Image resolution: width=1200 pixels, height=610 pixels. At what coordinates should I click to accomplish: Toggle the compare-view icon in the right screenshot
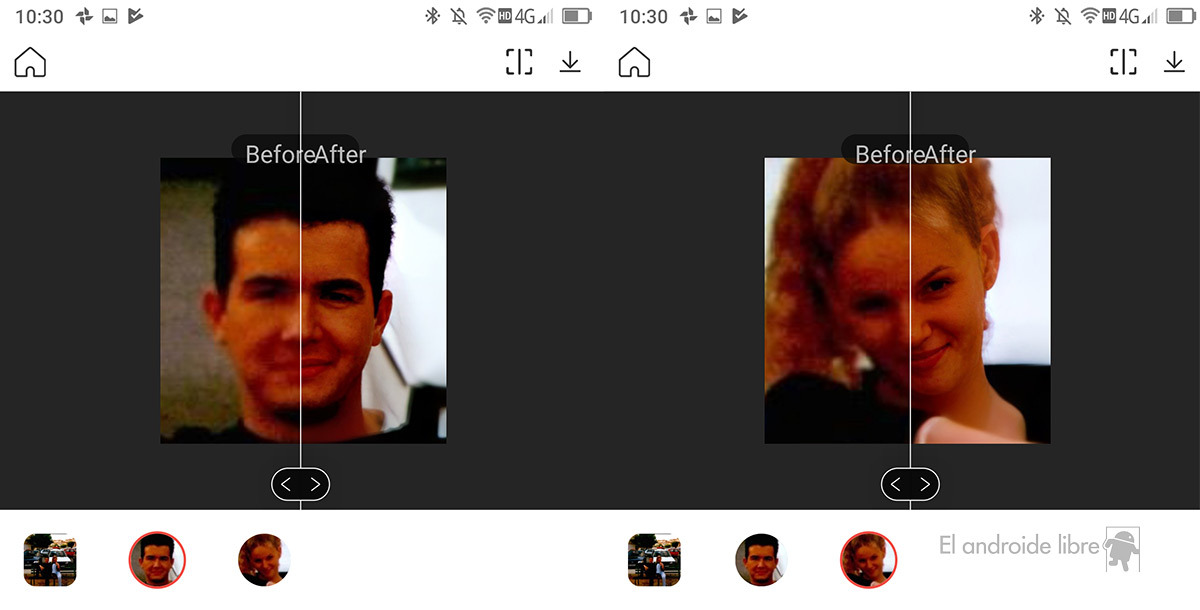click(x=1123, y=62)
